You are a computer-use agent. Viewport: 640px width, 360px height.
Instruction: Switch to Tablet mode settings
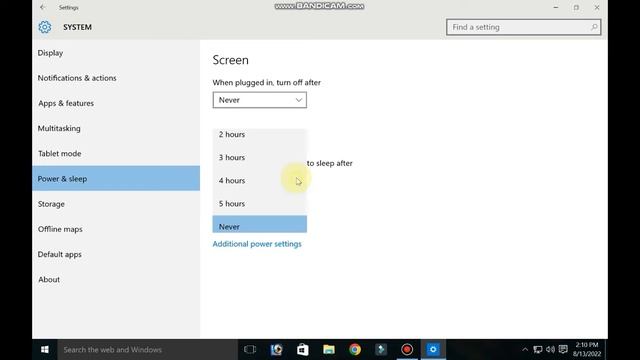(x=116, y=153)
